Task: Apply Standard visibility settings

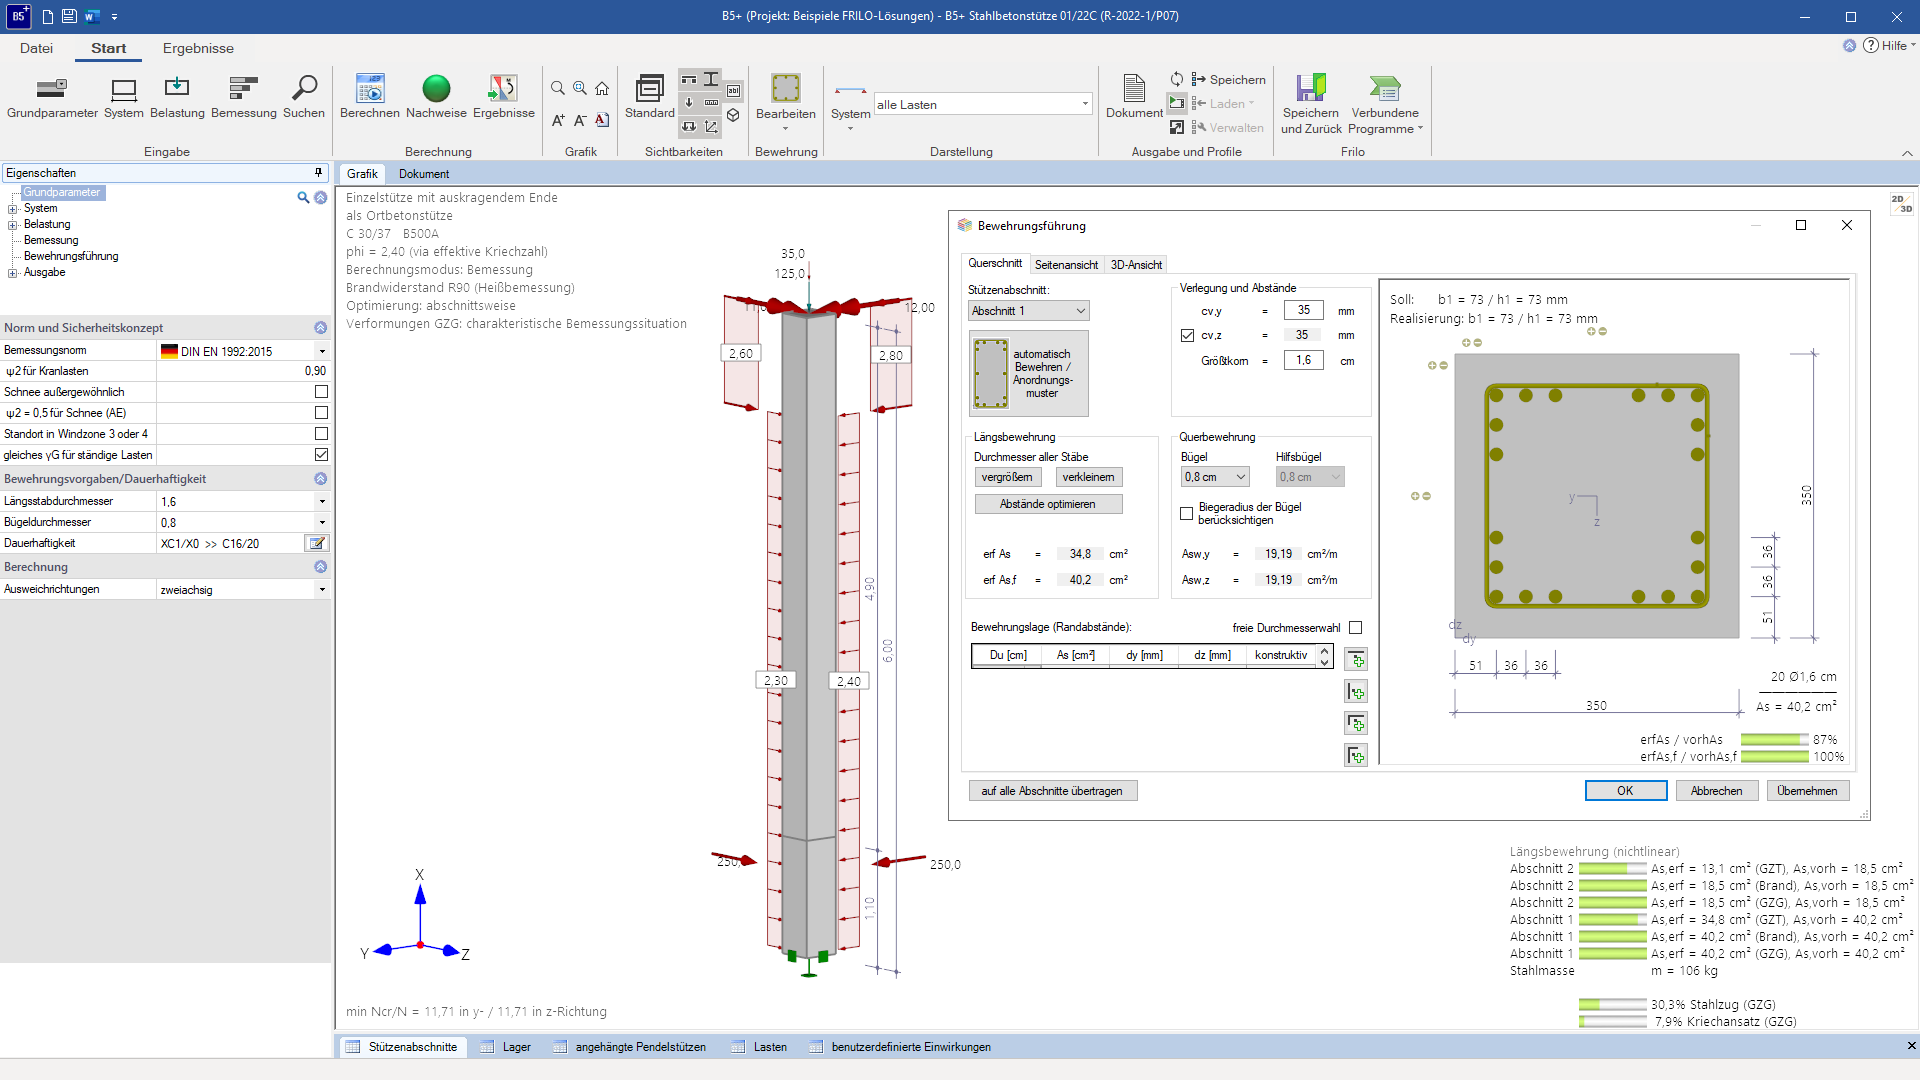Action: (x=650, y=98)
